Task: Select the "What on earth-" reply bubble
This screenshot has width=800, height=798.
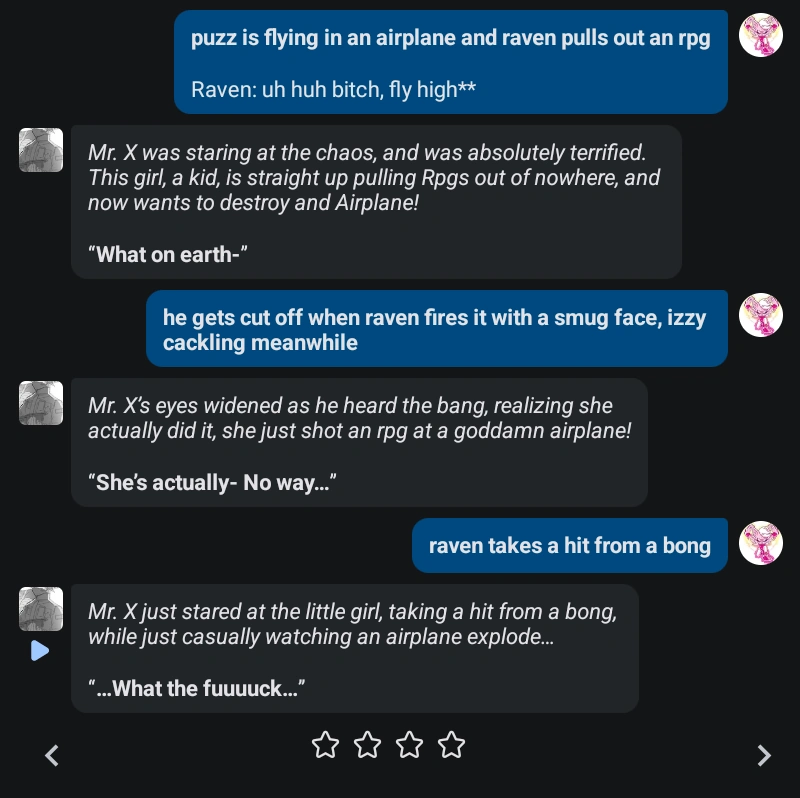Action: click(376, 202)
